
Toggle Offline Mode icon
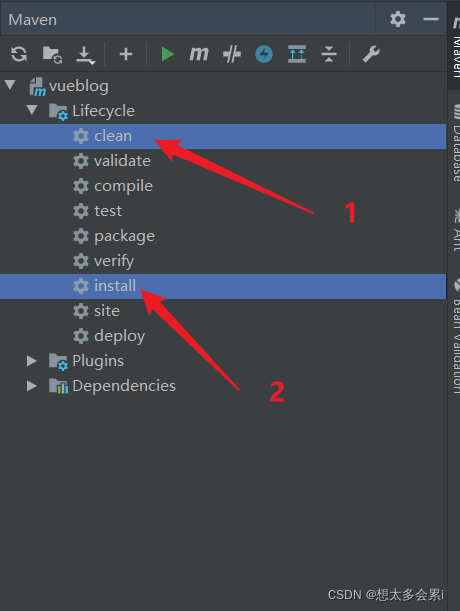(x=232, y=54)
